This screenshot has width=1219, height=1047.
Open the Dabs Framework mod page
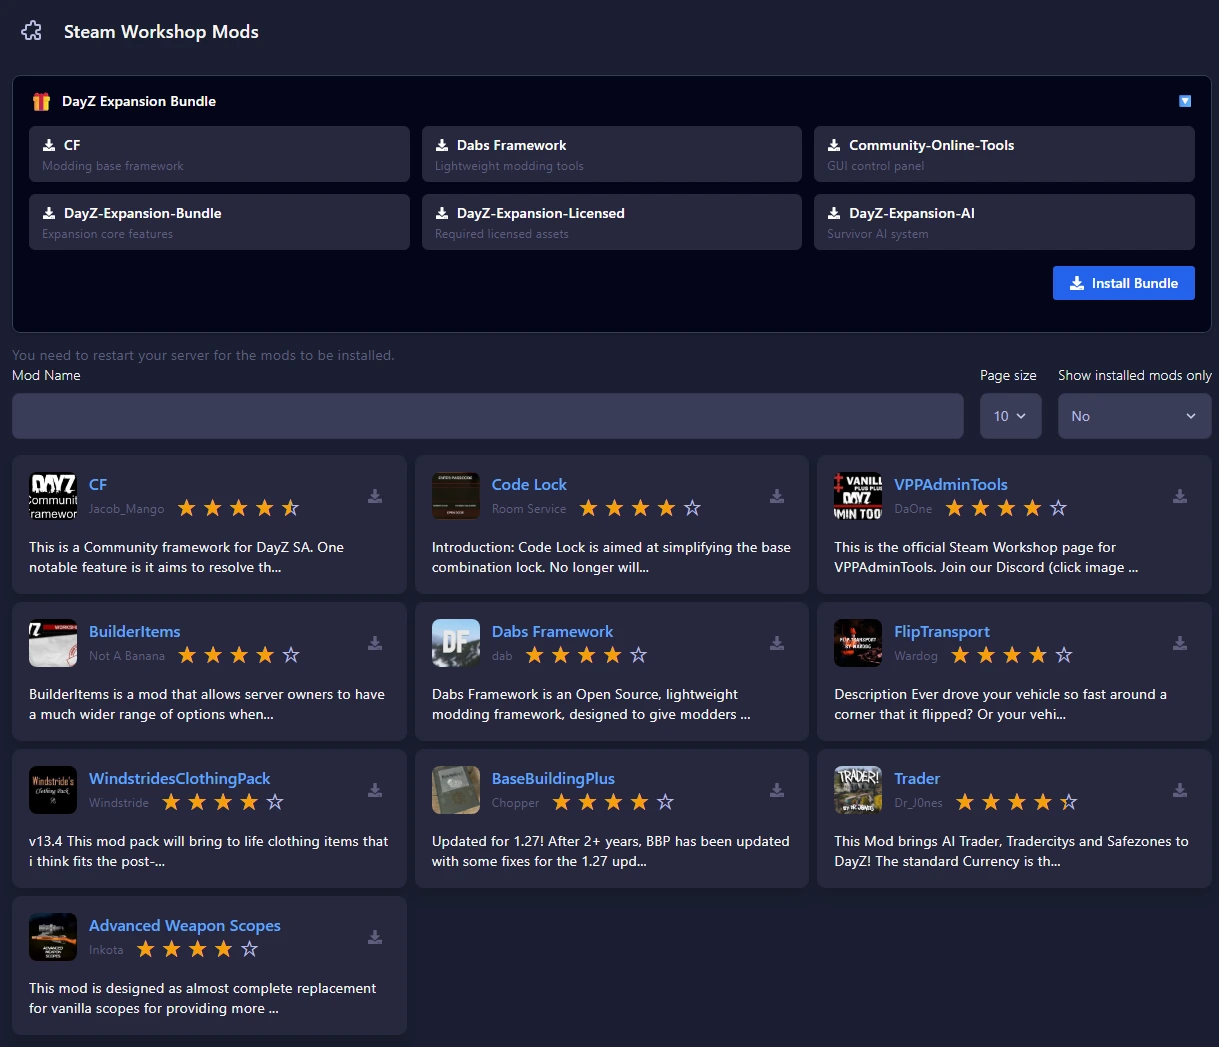(x=552, y=631)
